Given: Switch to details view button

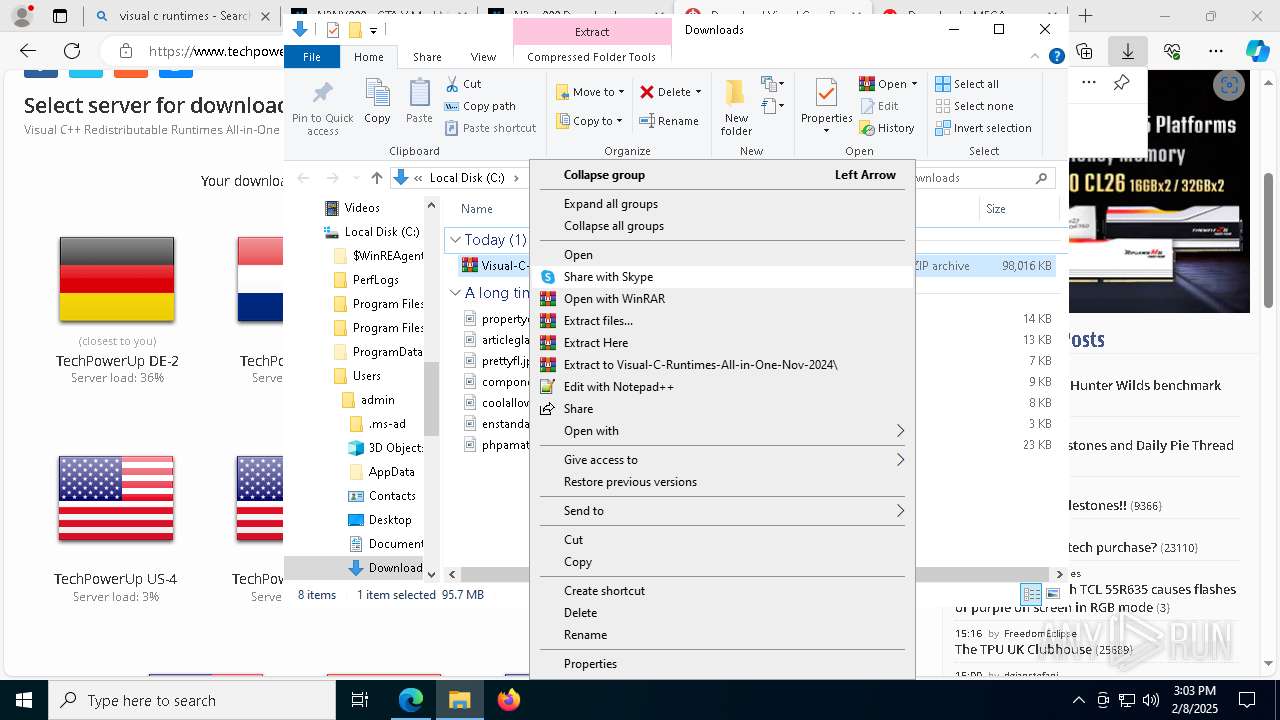Looking at the screenshot, I should (1031, 594).
